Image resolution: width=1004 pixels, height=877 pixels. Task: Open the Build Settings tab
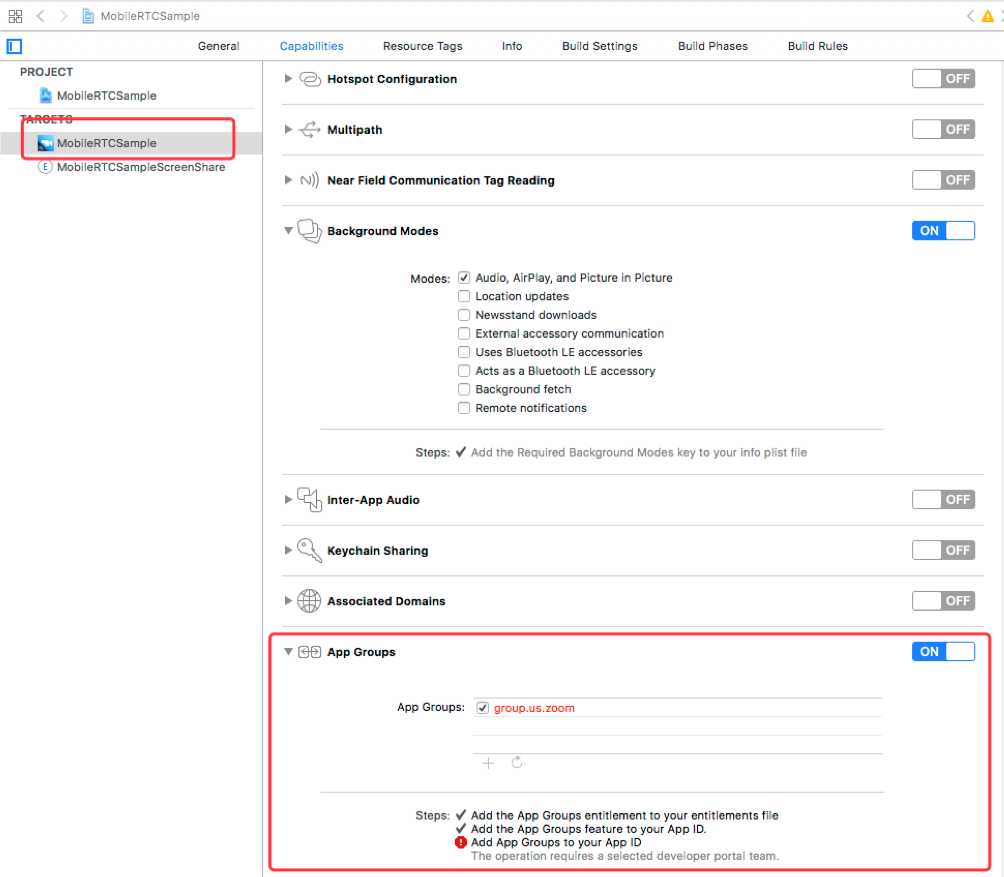coord(600,46)
